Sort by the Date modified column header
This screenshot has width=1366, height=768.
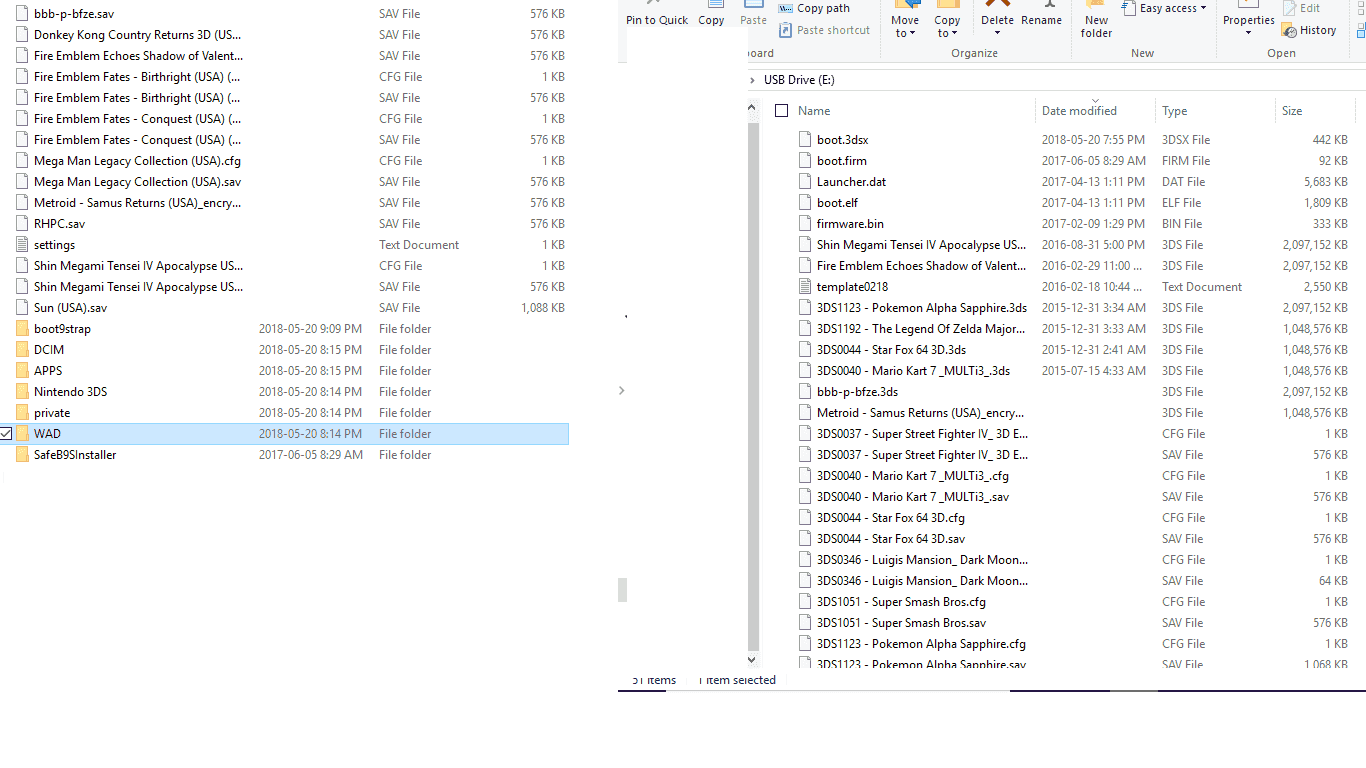pos(1079,111)
